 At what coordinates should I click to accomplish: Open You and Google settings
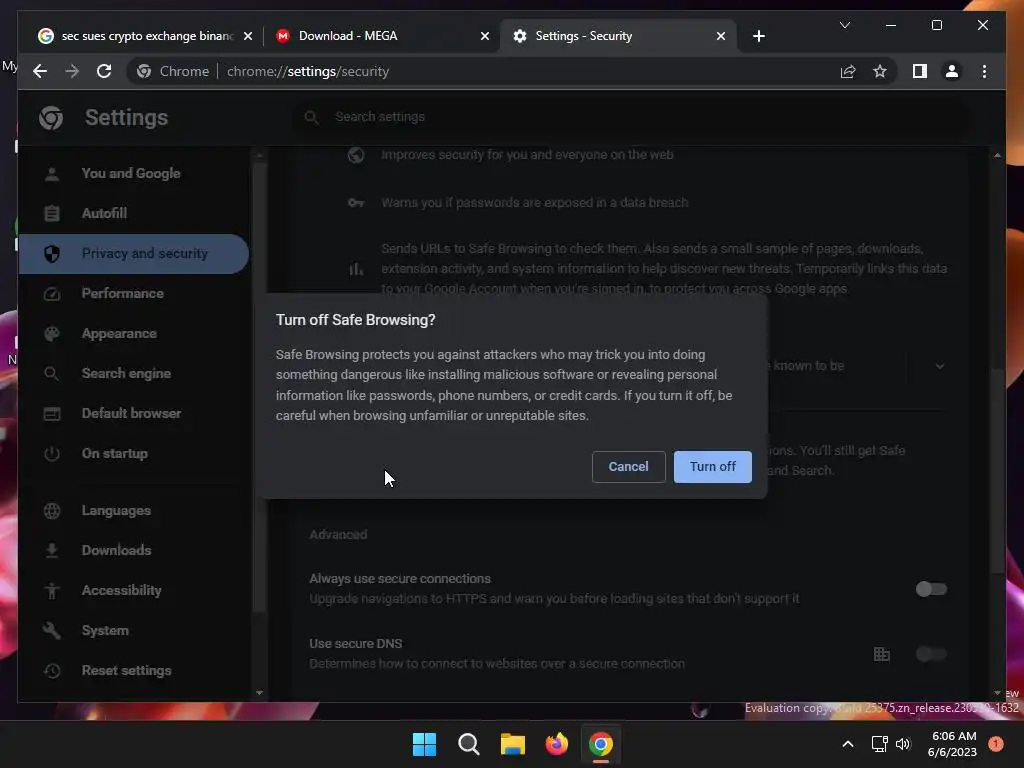(133, 174)
